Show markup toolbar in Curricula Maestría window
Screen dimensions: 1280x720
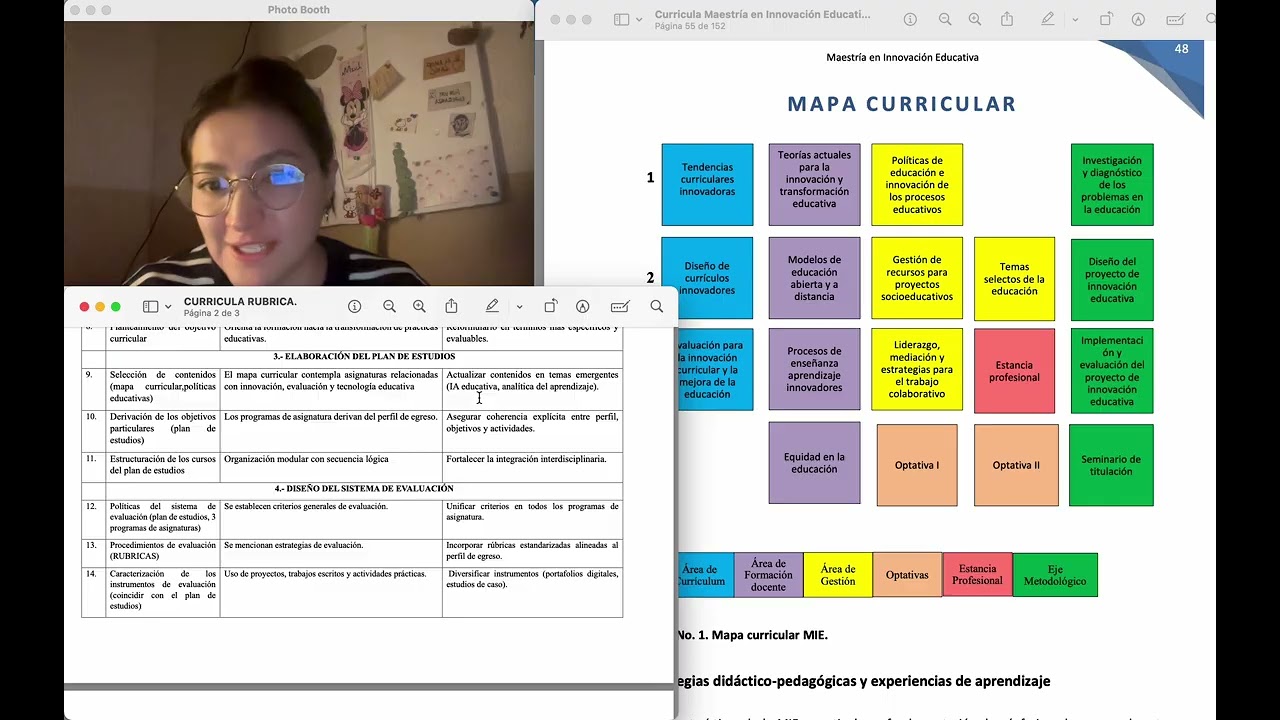[1138, 19]
